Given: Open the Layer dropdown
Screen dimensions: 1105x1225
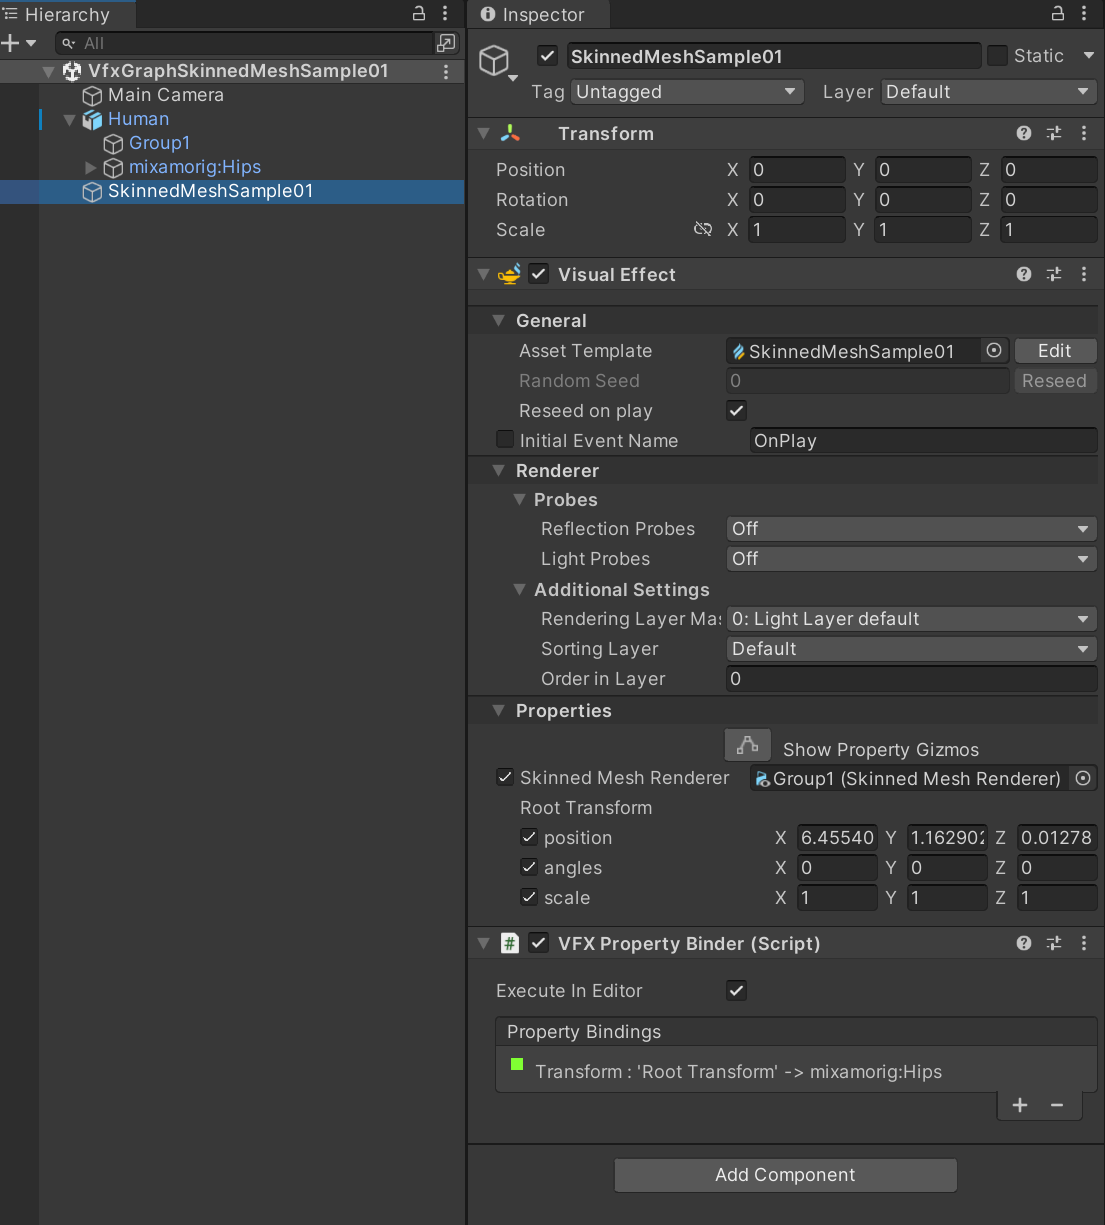Looking at the screenshot, I should click(988, 91).
